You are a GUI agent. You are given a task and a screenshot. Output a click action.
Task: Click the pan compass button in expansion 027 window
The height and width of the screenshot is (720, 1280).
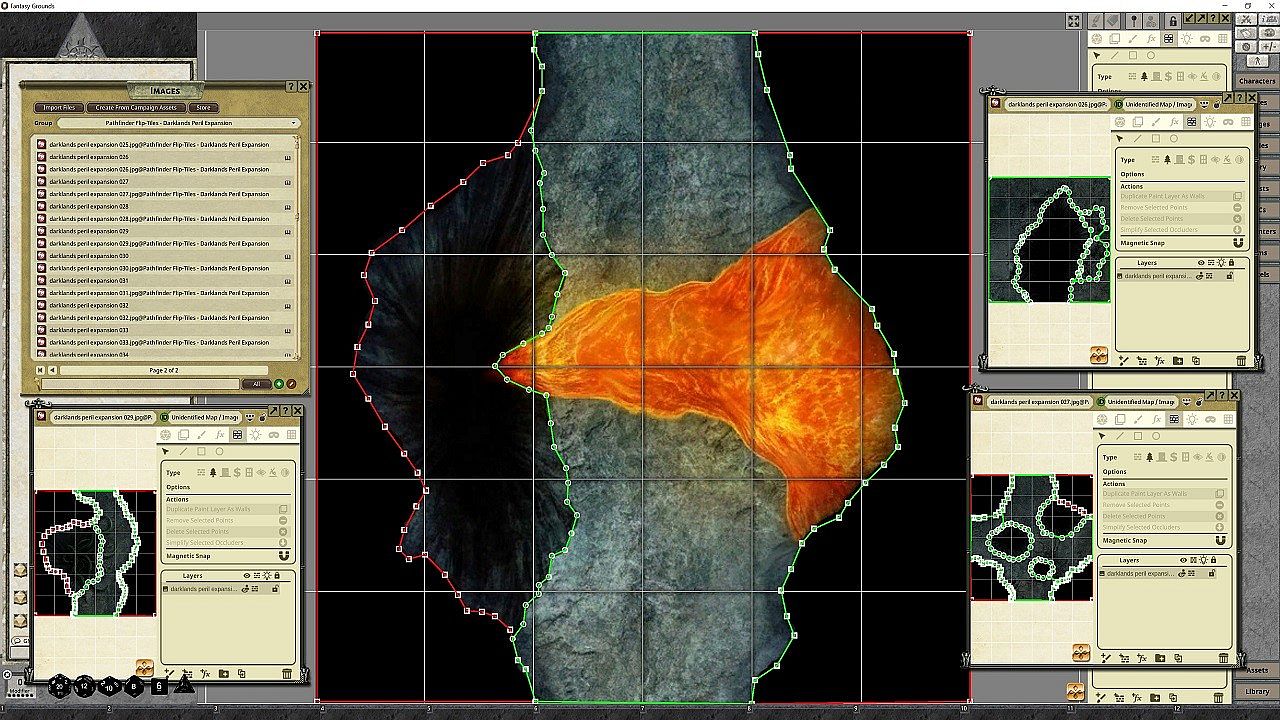tap(1081, 653)
